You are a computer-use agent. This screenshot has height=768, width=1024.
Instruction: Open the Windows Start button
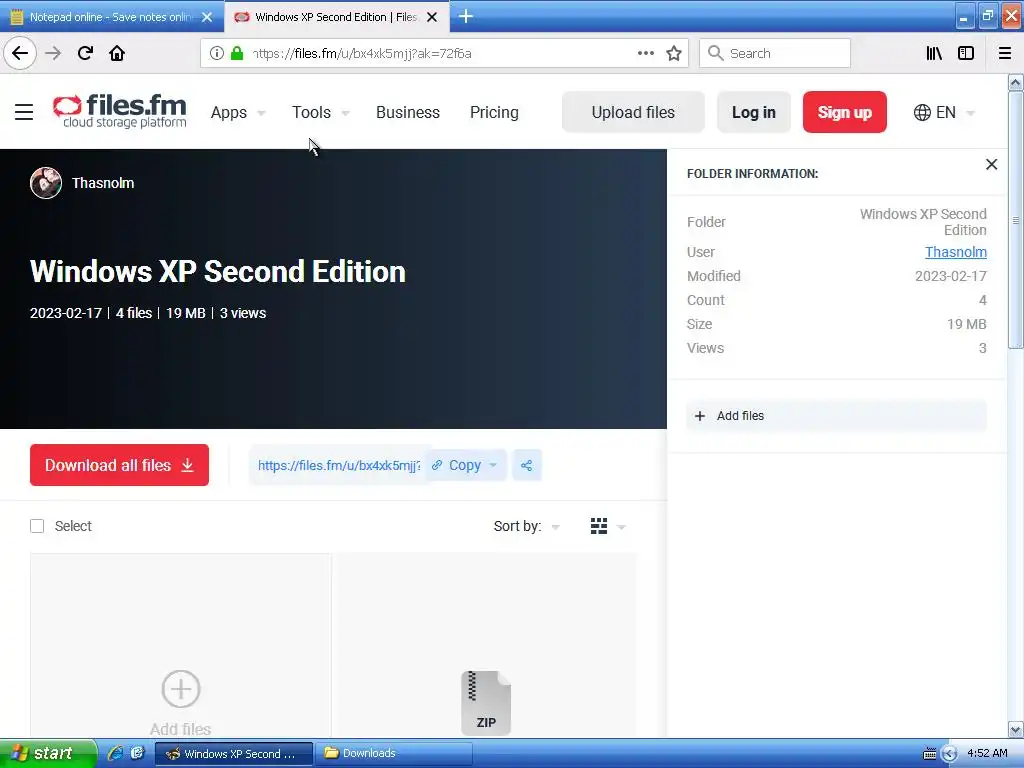click(48, 753)
